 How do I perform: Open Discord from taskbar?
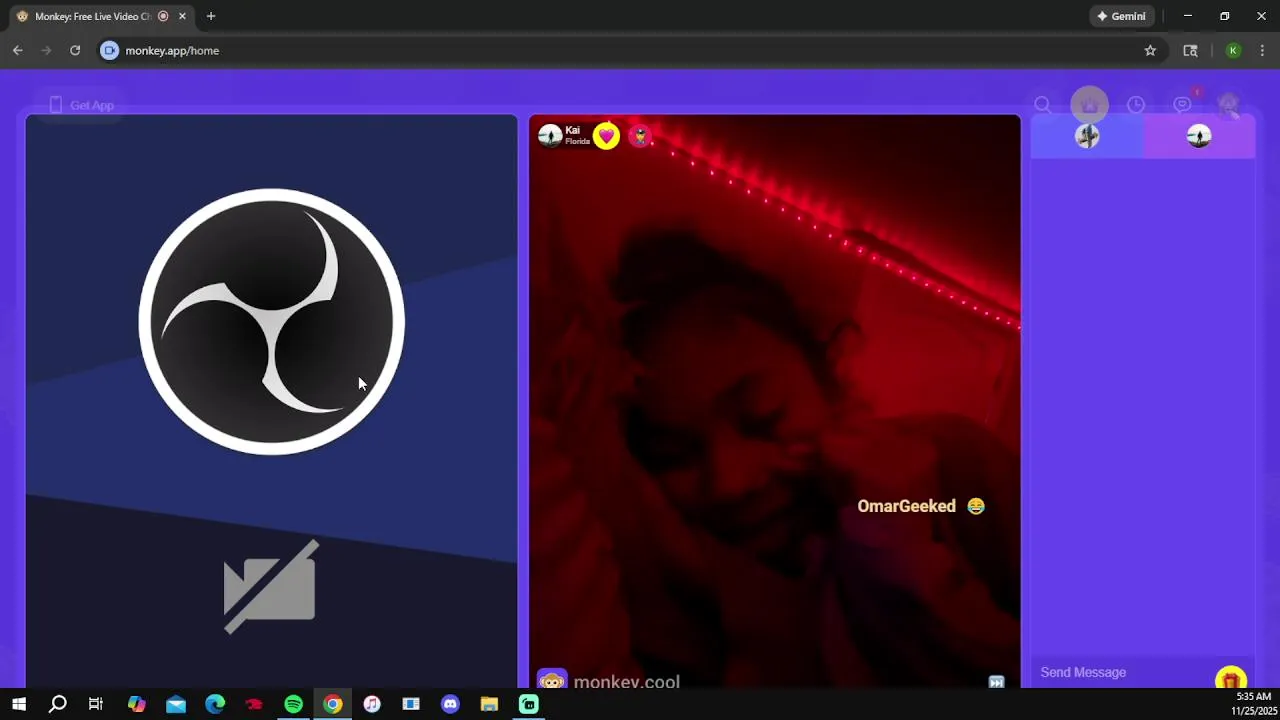450,704
